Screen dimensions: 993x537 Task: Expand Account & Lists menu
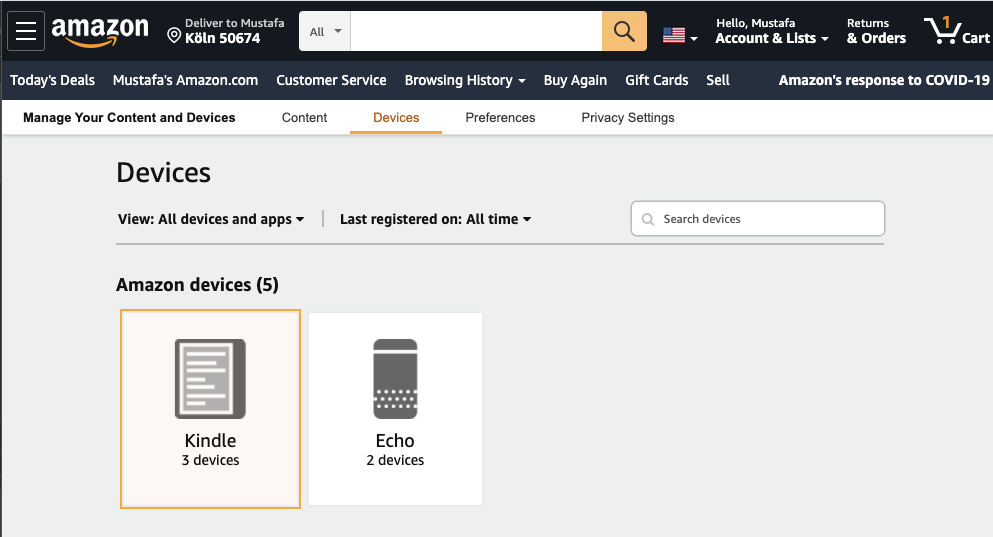click(771, 31)
